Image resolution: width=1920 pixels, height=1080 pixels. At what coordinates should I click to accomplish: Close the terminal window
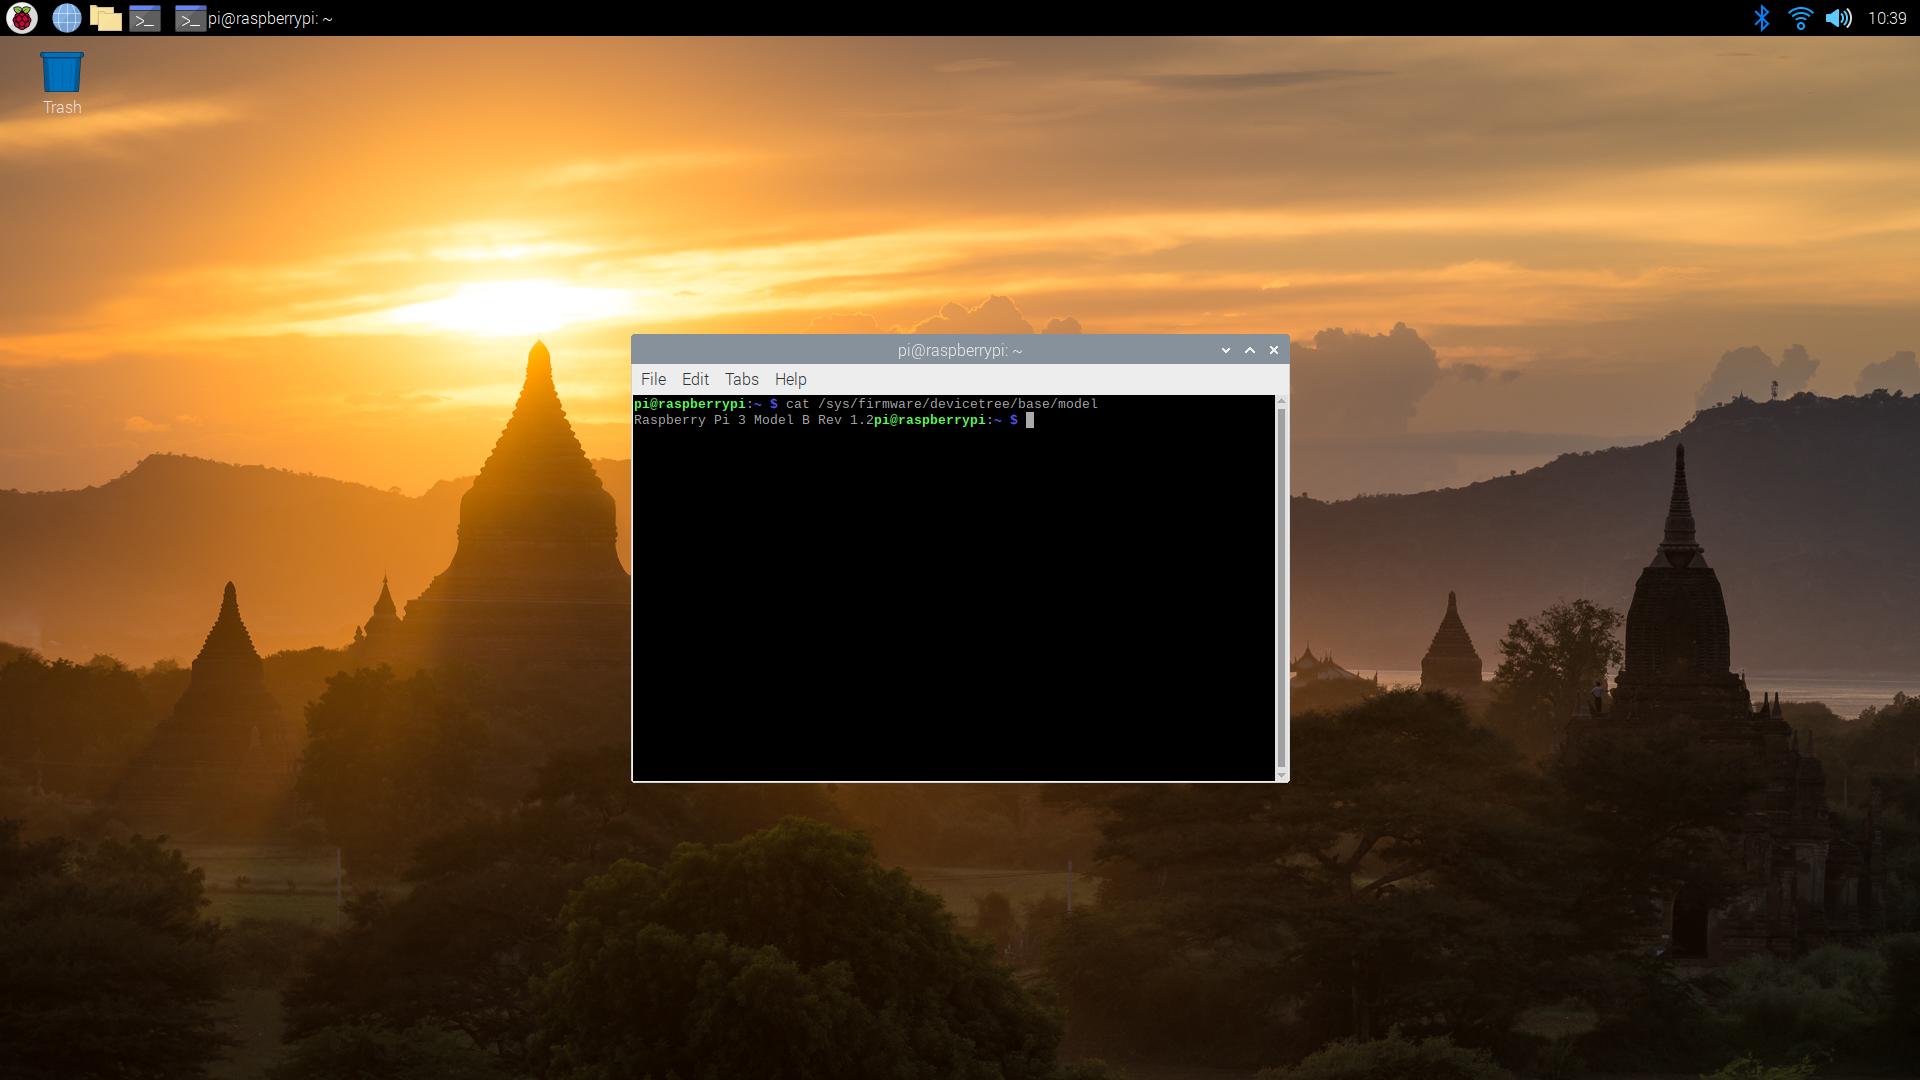[x=1274, y=350]
